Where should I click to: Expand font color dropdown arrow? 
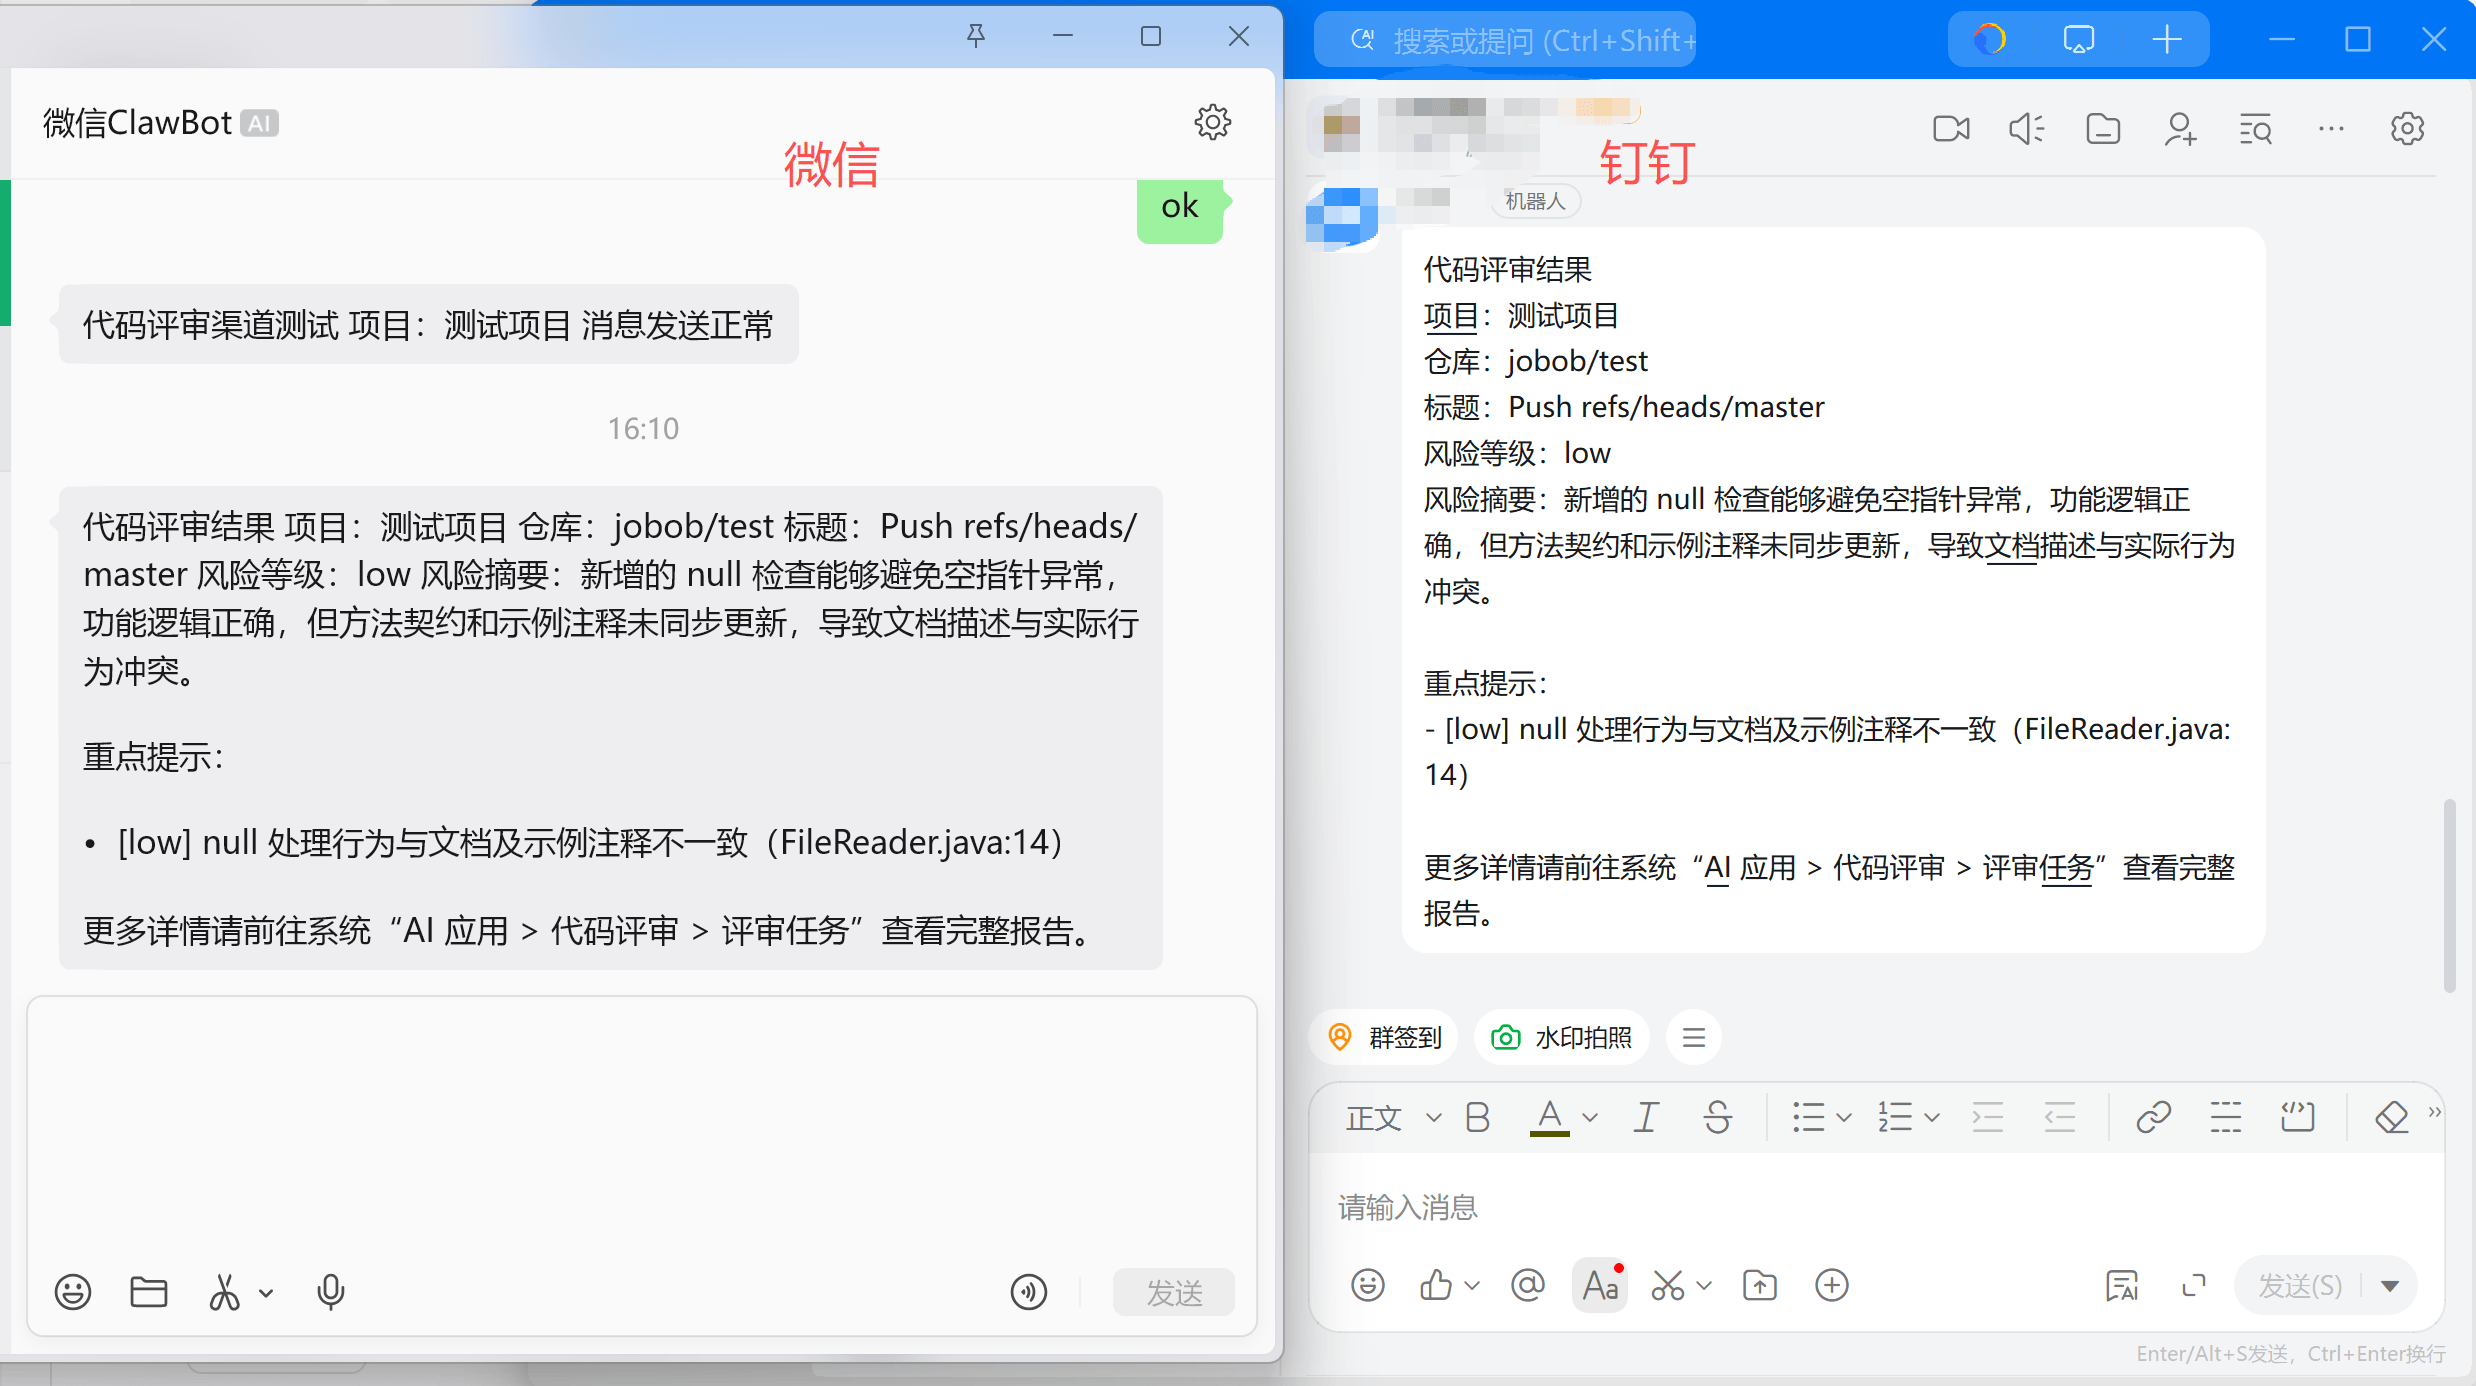(x=1590, y=1118)
